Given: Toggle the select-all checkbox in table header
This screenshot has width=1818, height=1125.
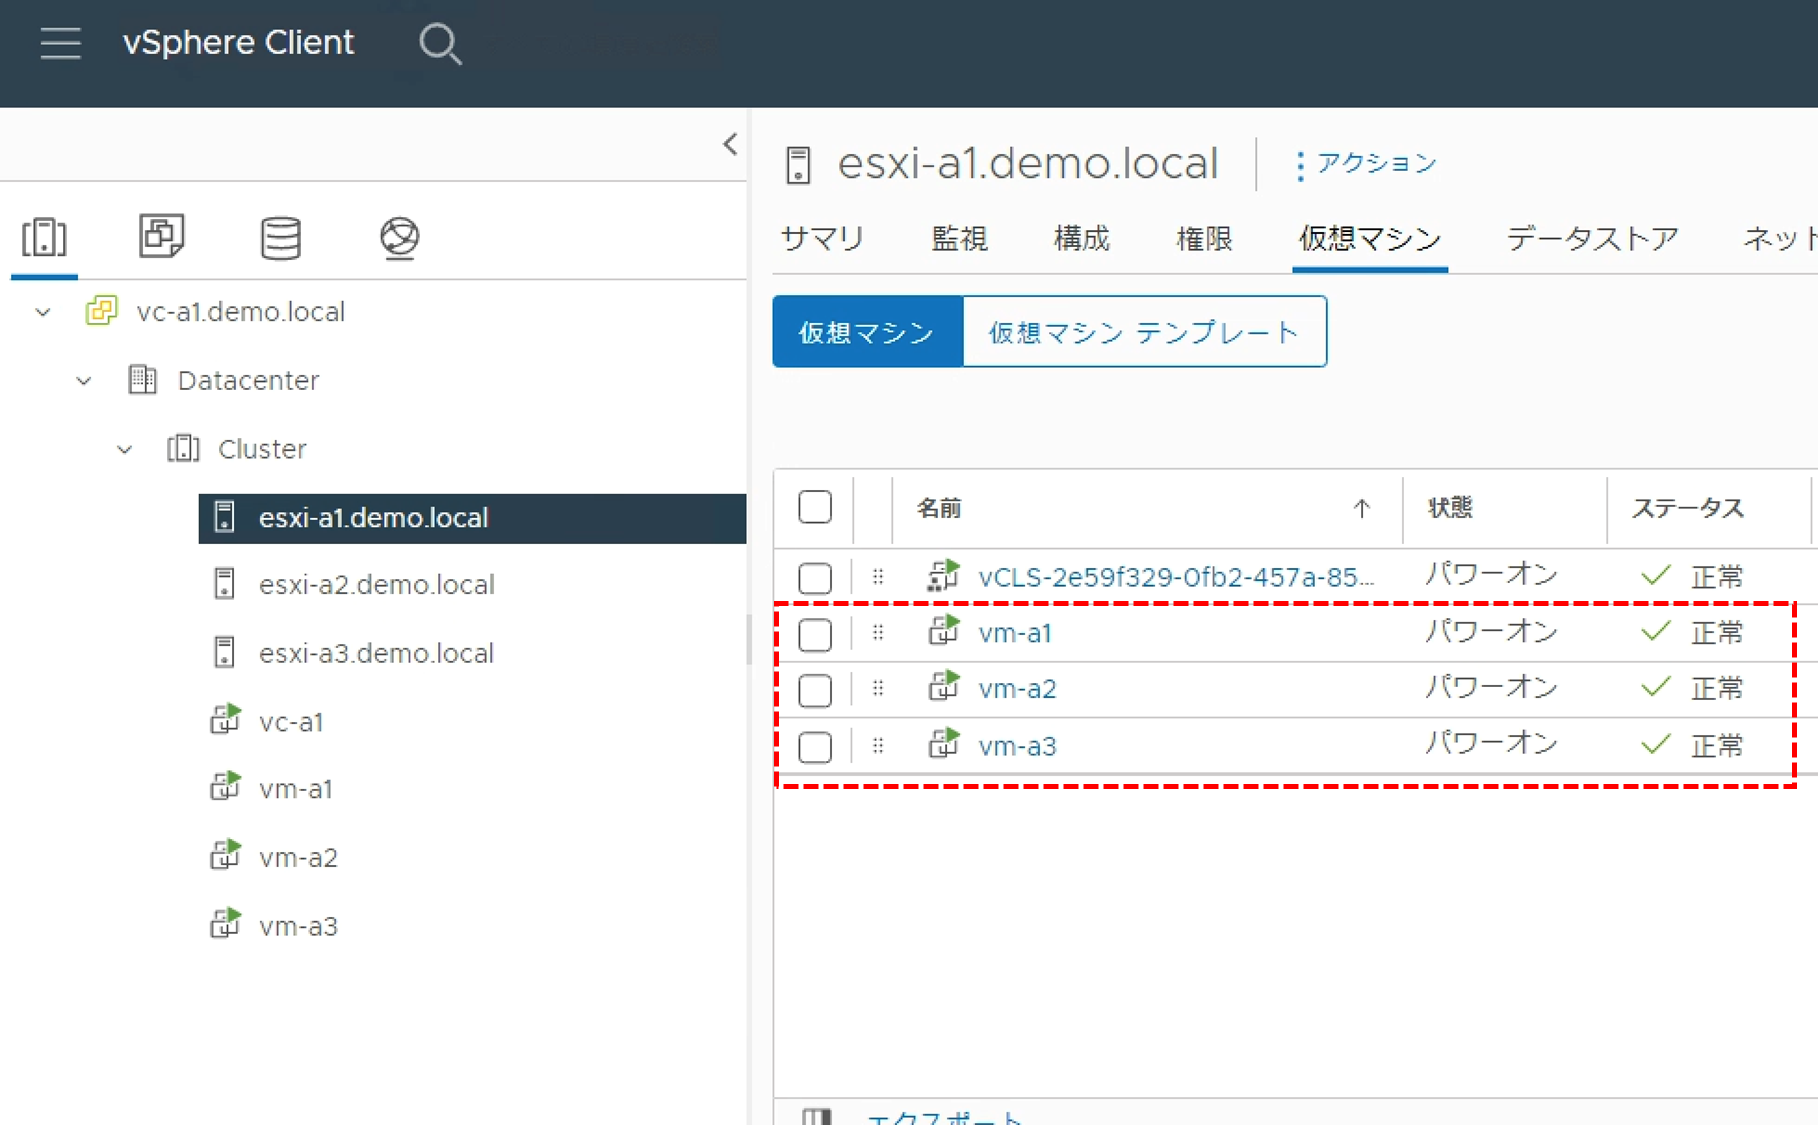Looking at the screenshot, I should coord(815,507).
